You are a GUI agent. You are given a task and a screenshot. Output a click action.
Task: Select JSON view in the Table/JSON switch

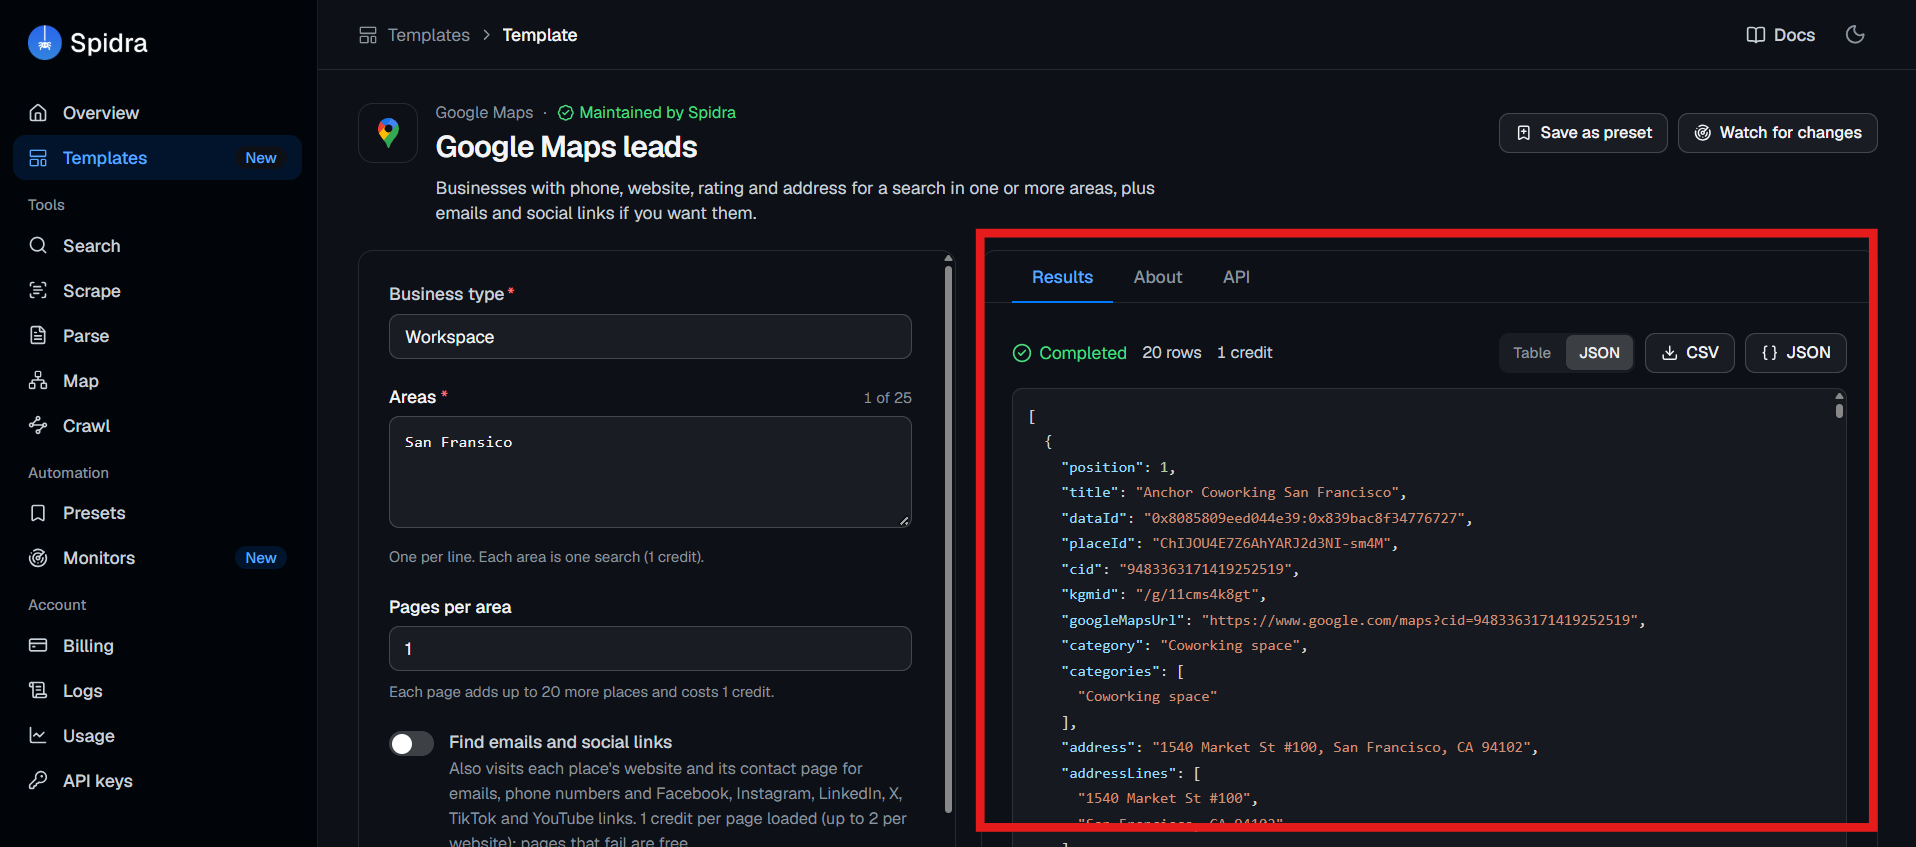pos(1599,353)
